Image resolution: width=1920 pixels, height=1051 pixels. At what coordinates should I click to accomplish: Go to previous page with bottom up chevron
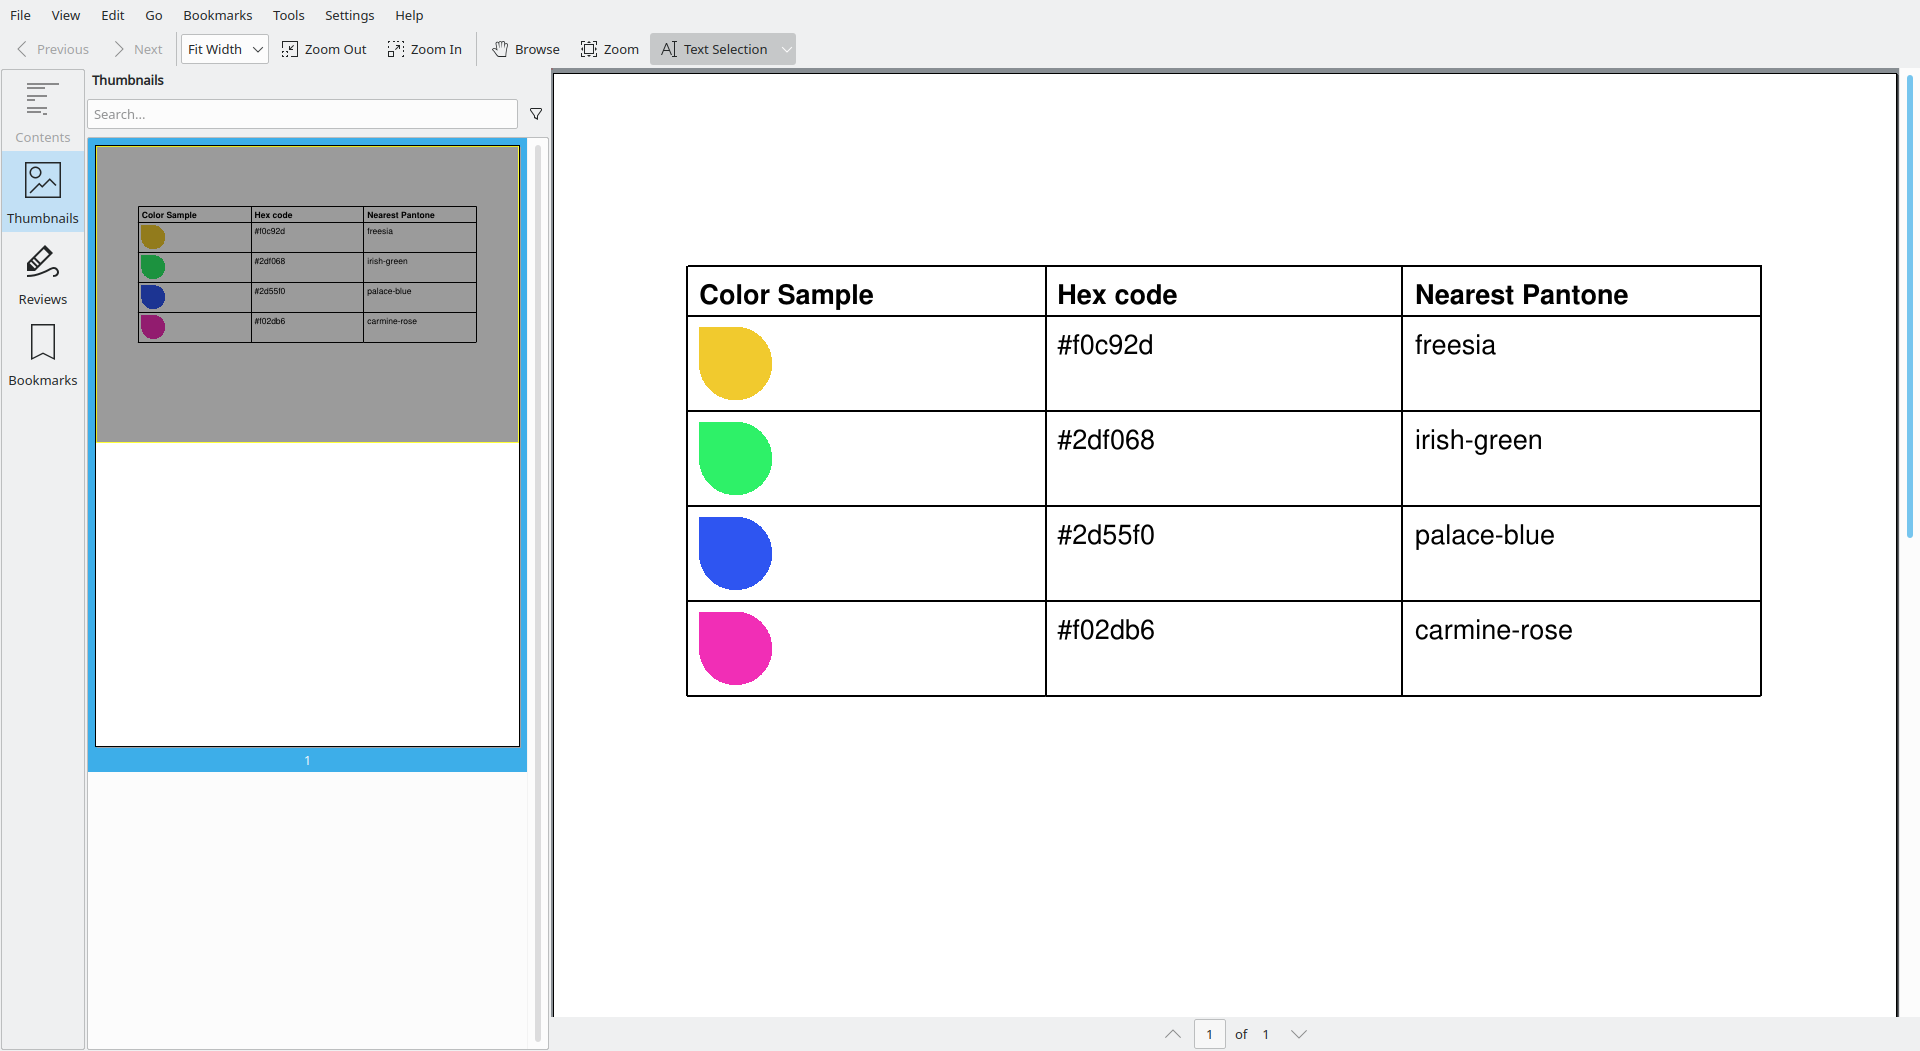tap(1173, 1034)
